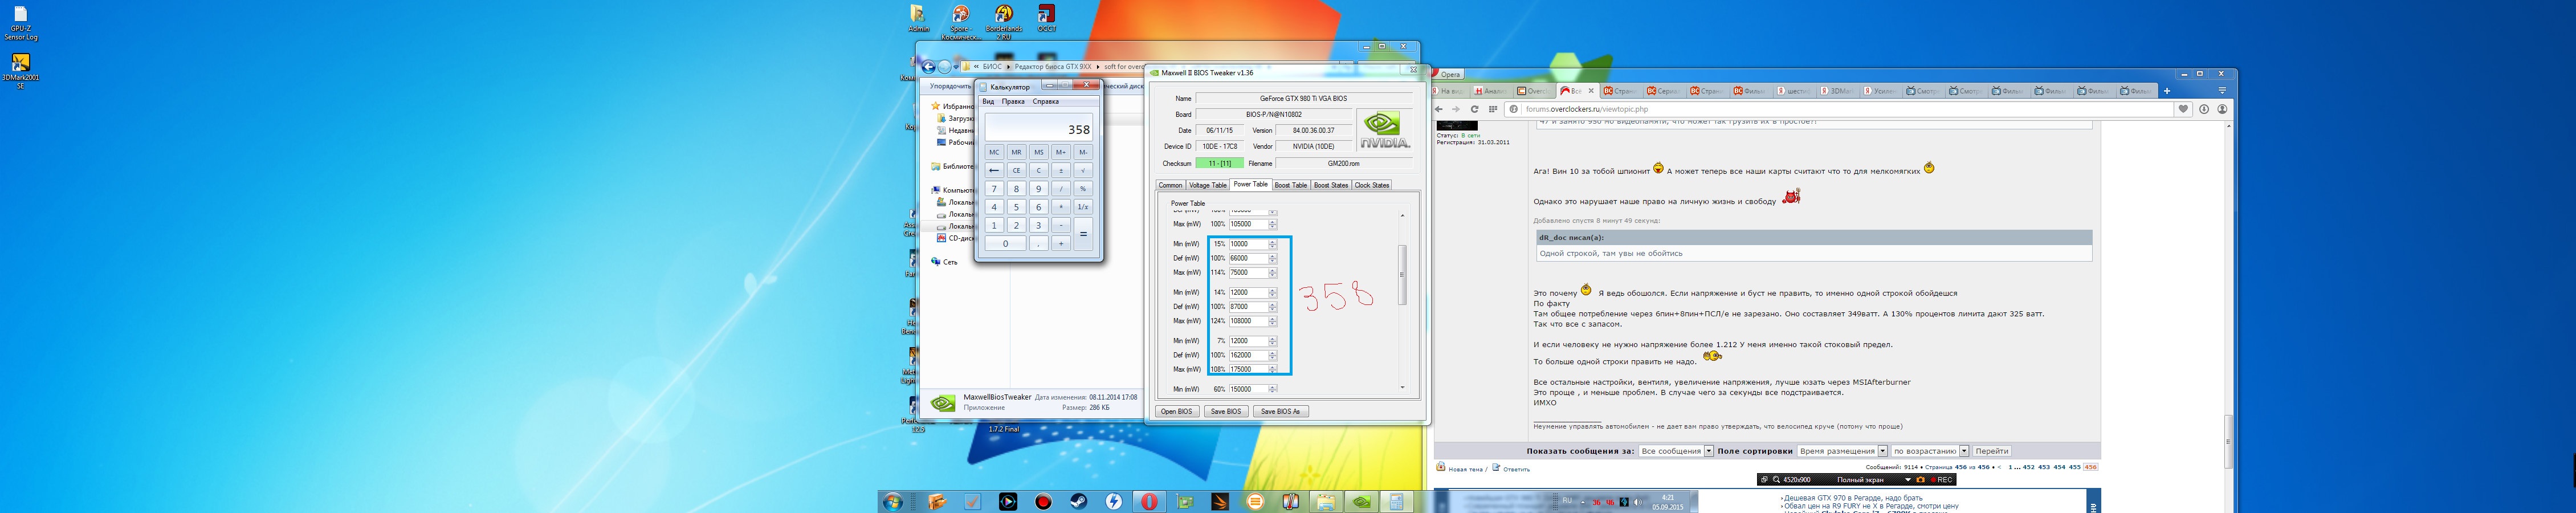Click the Open BIOS button
Screen dimensions: 2576x513
click(x=1177, y=411)
